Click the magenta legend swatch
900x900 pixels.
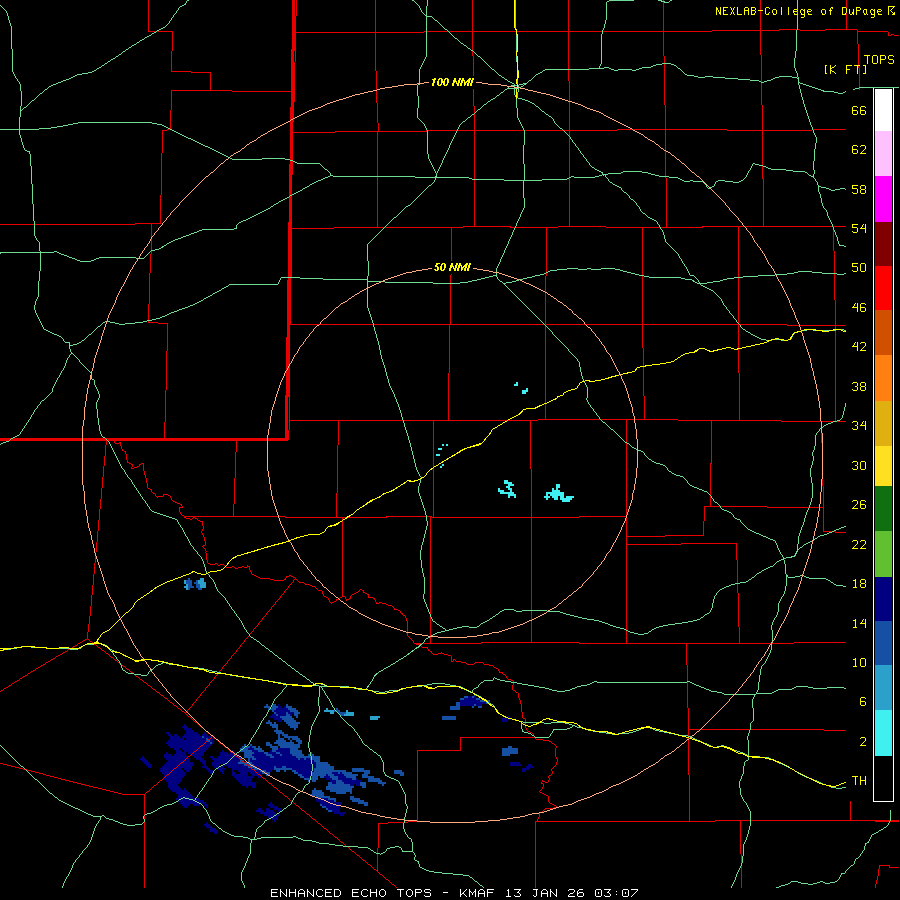[883, 199]
